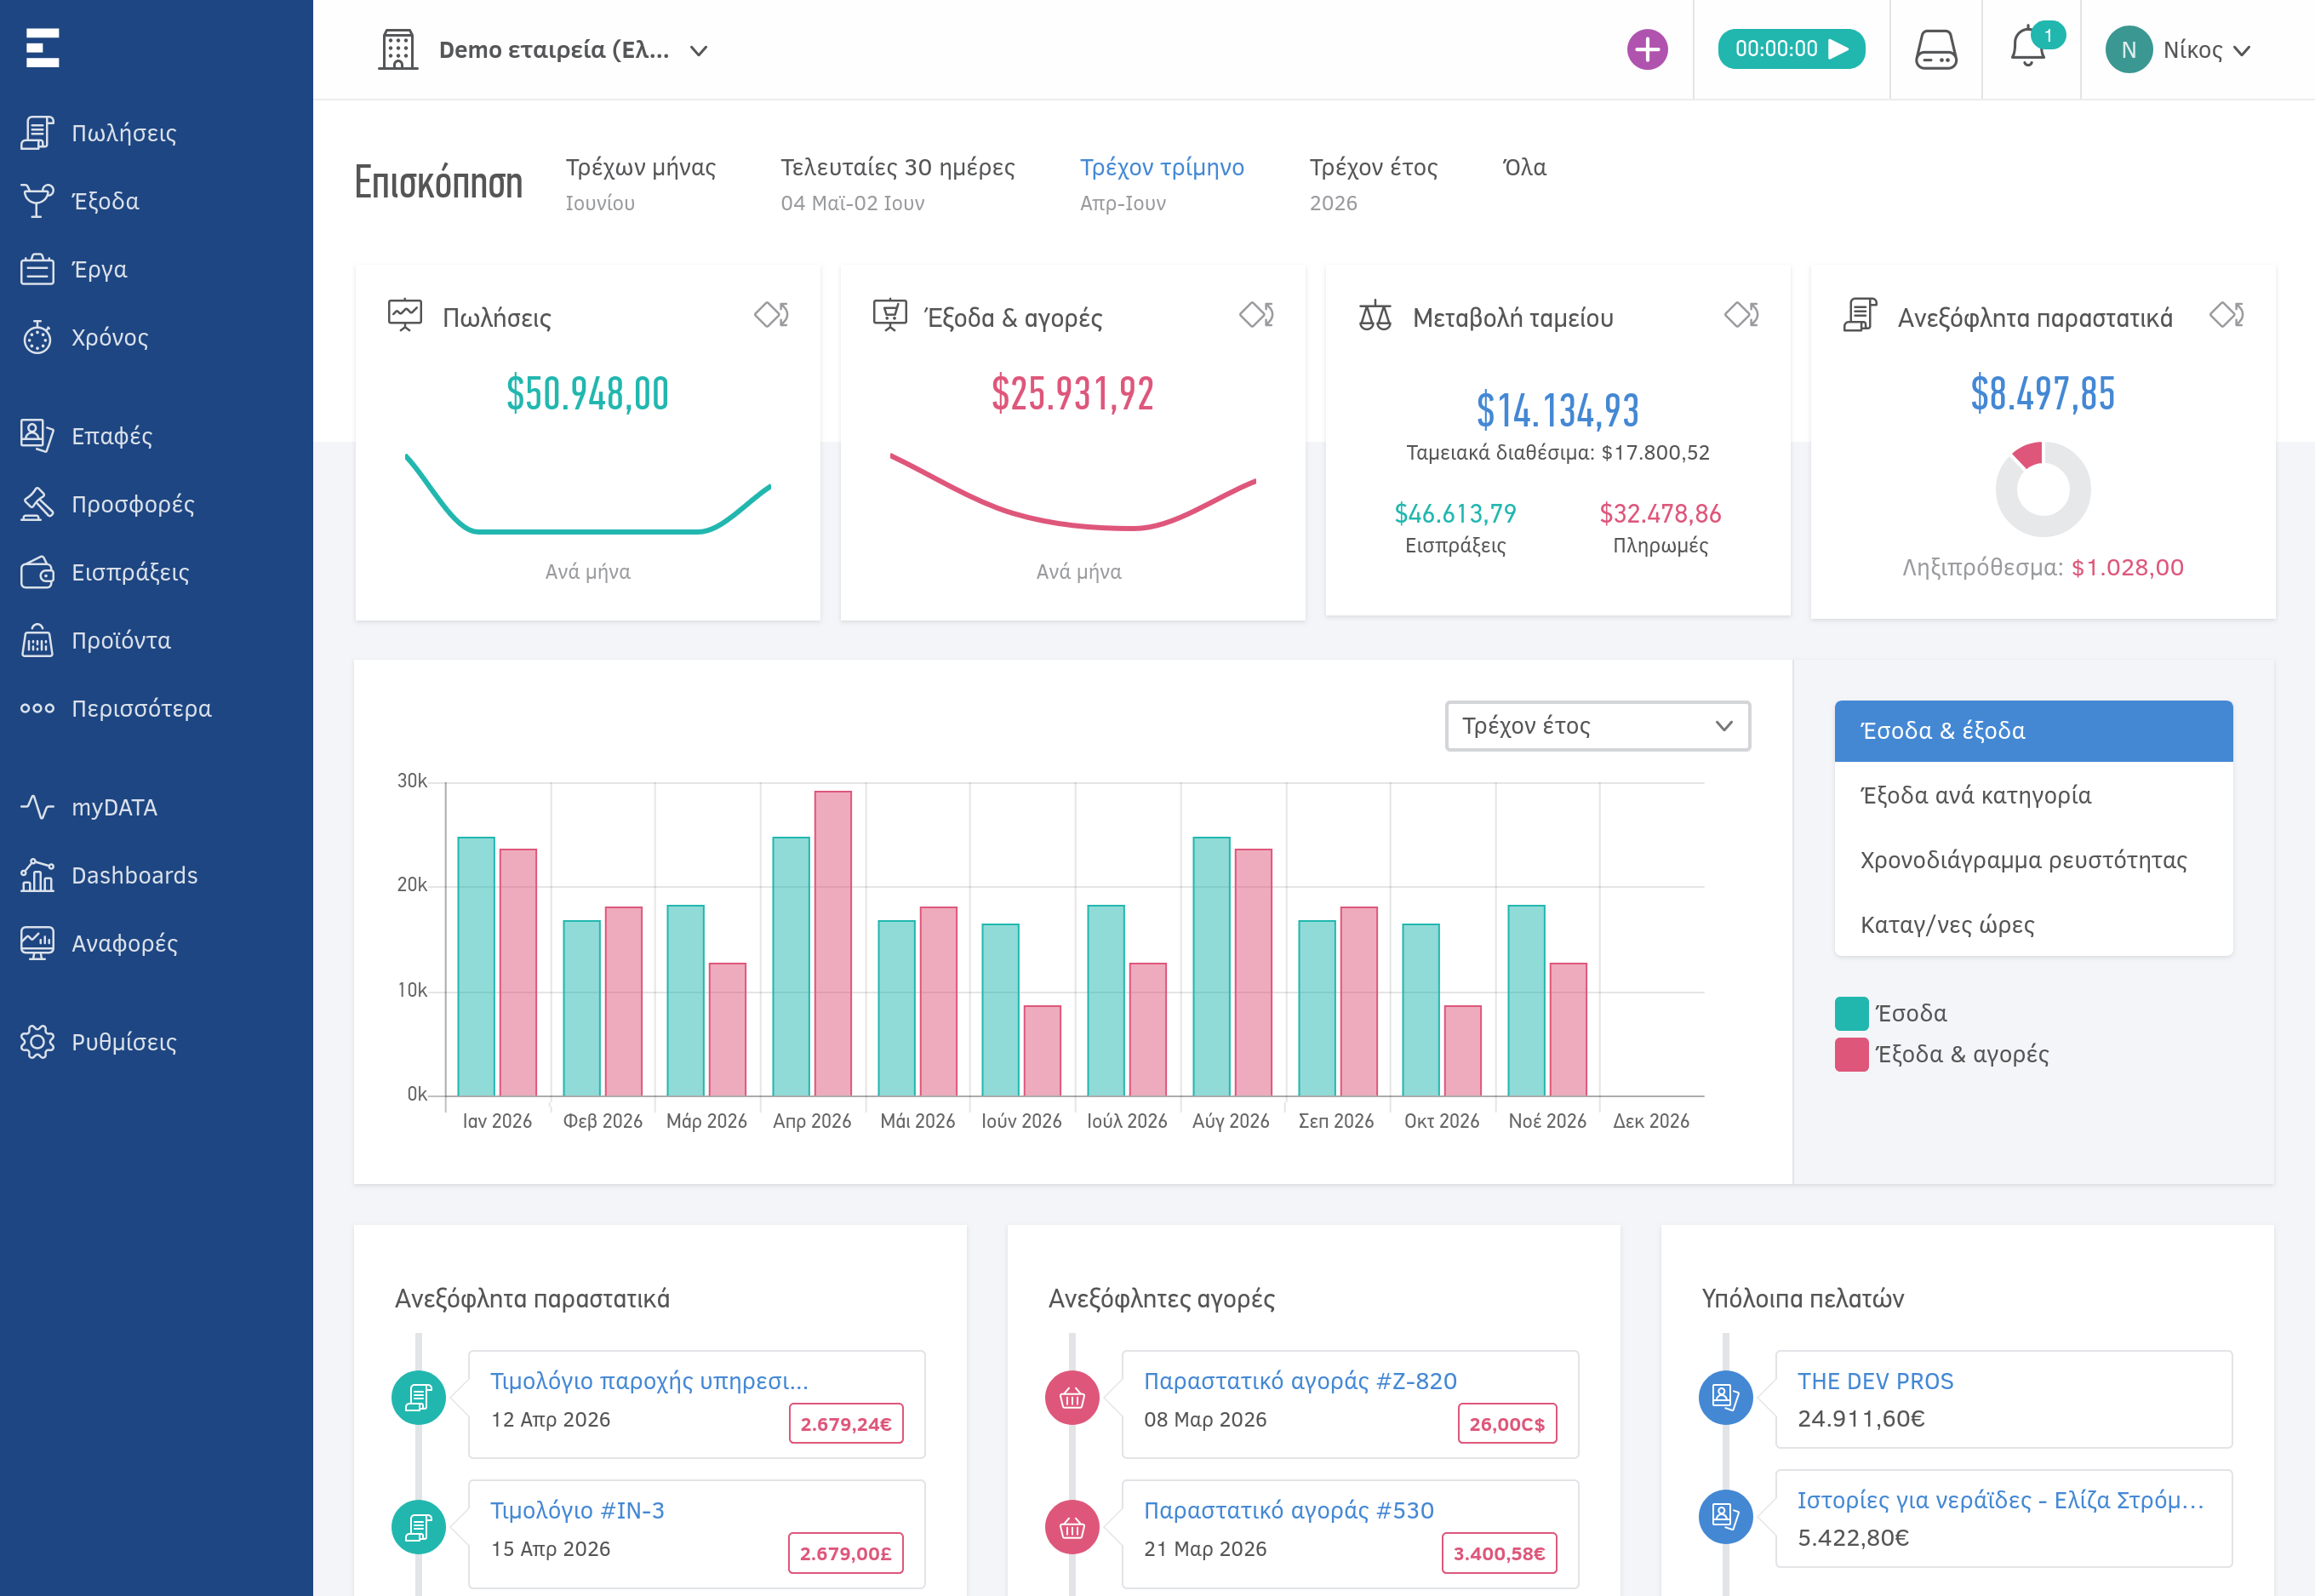Flip the Πωλήσεις card view toggle
Viewport: 2315px width, 1596px height.
[771, 315]
